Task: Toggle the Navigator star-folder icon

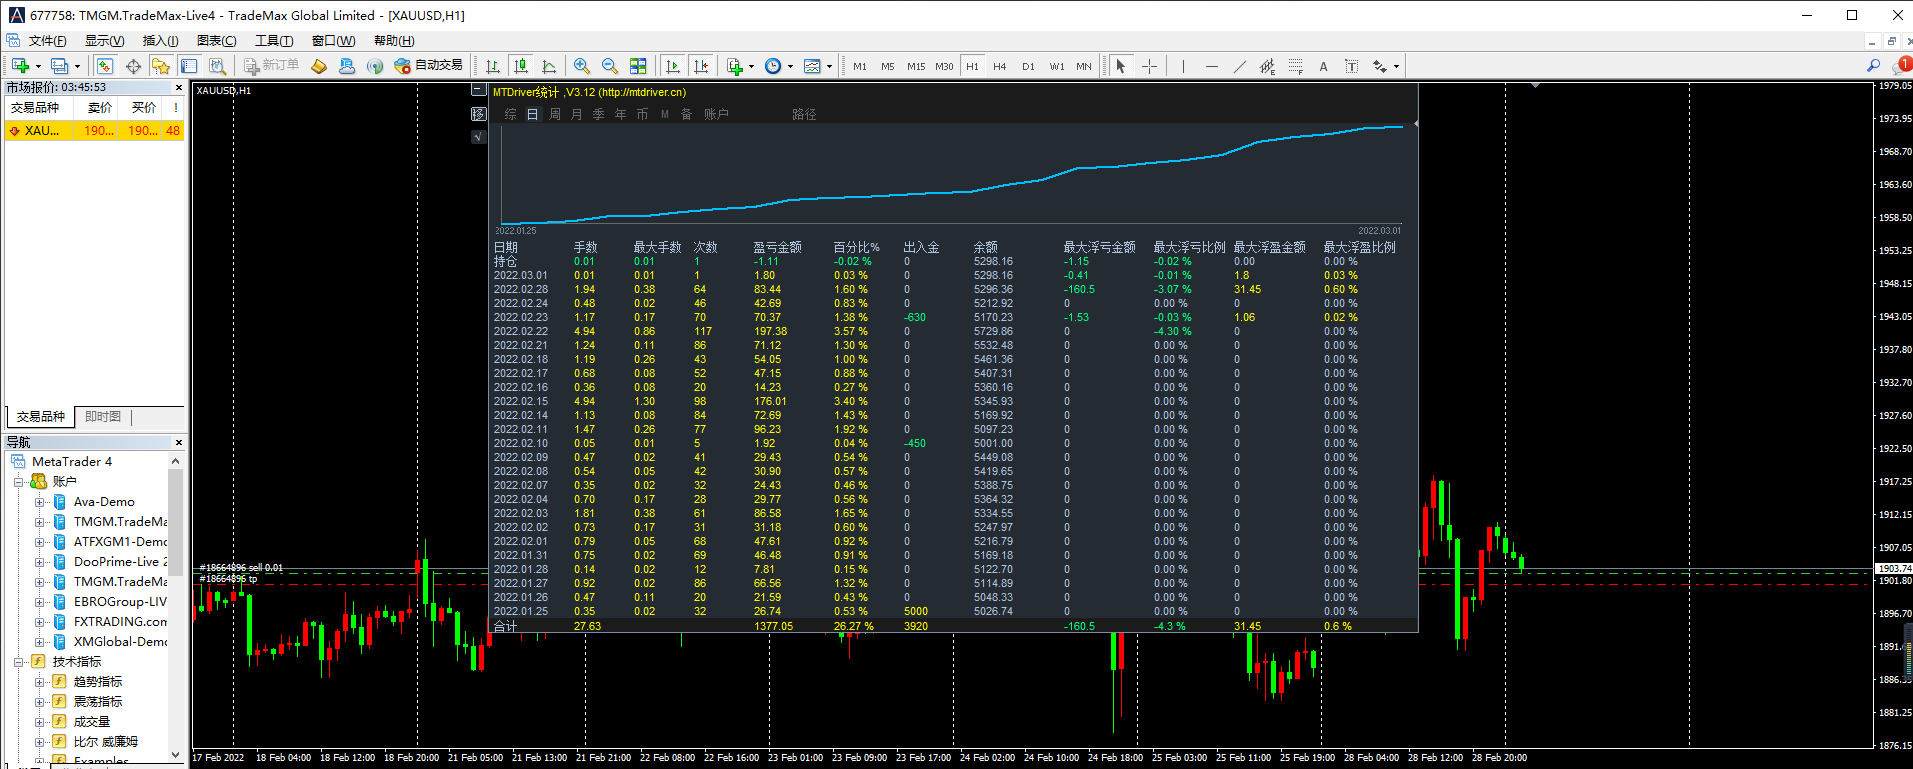Action: click(x=160, y=66)
